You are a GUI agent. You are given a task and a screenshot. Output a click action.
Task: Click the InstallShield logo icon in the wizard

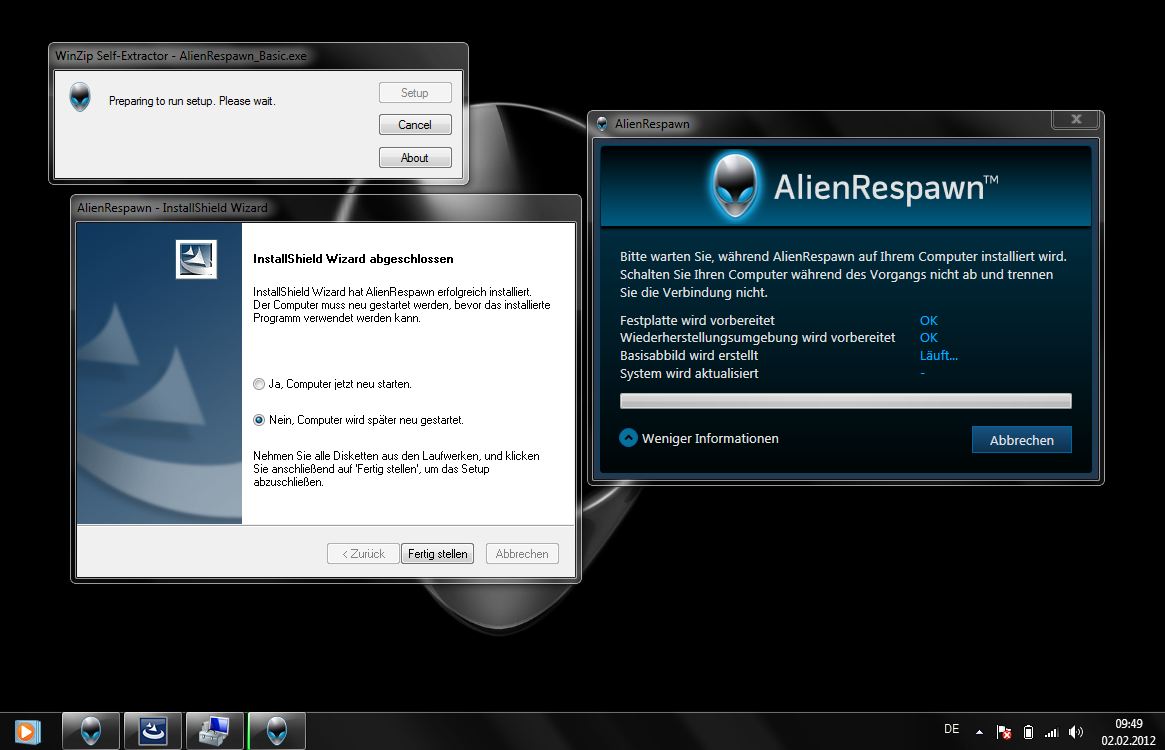[196, 259]
